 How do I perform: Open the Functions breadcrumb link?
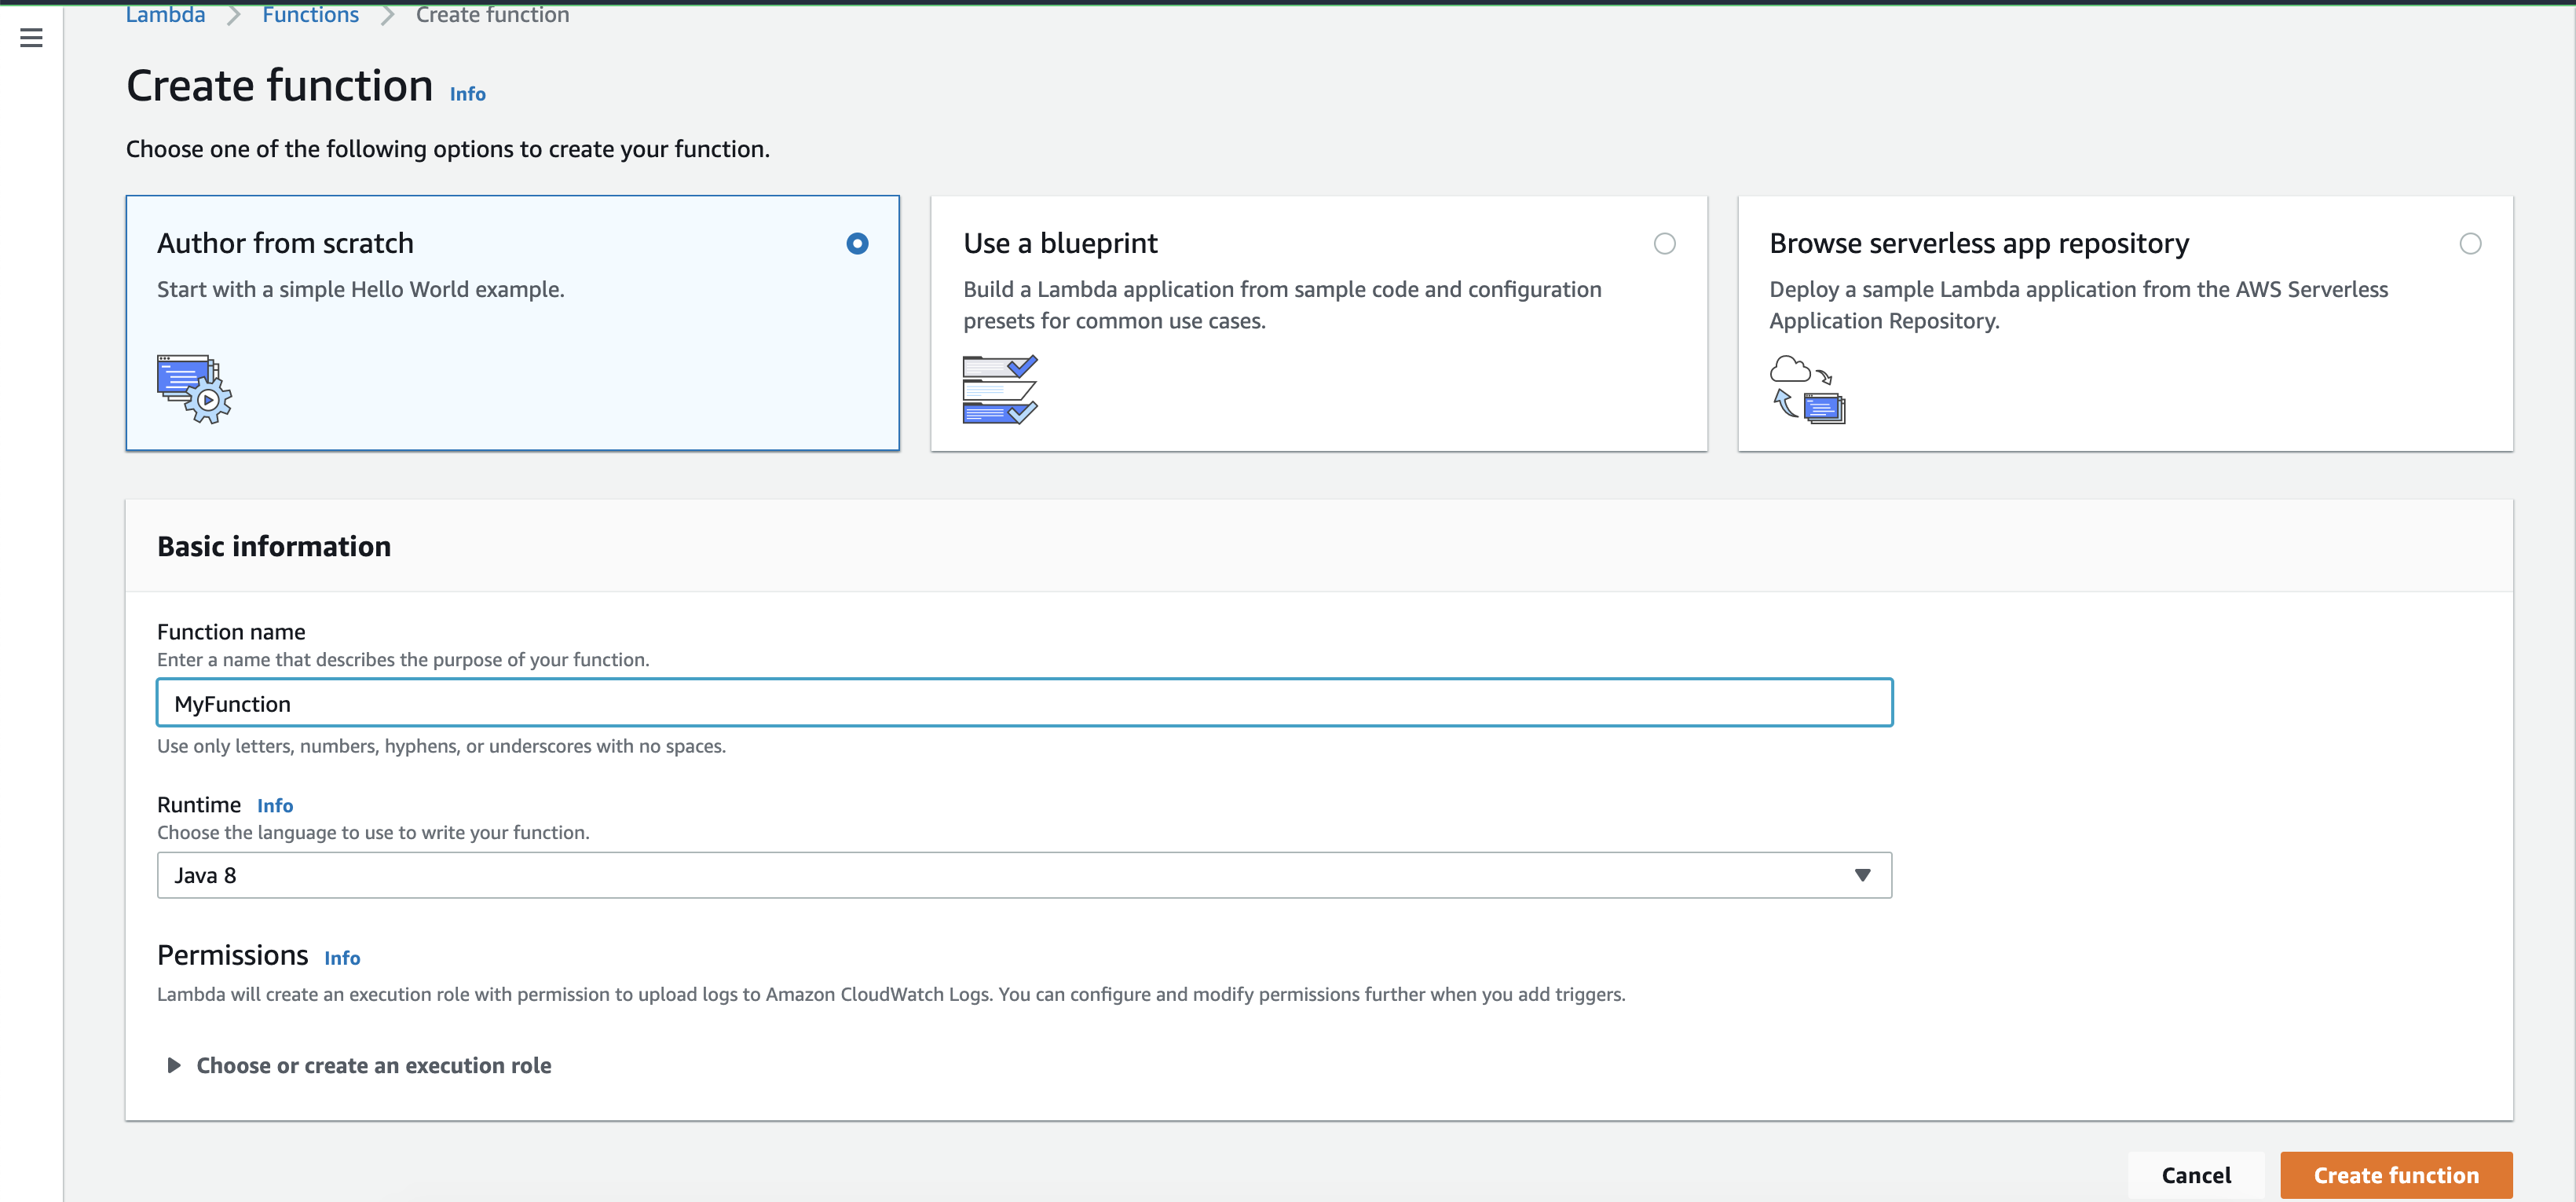[310, 14]
